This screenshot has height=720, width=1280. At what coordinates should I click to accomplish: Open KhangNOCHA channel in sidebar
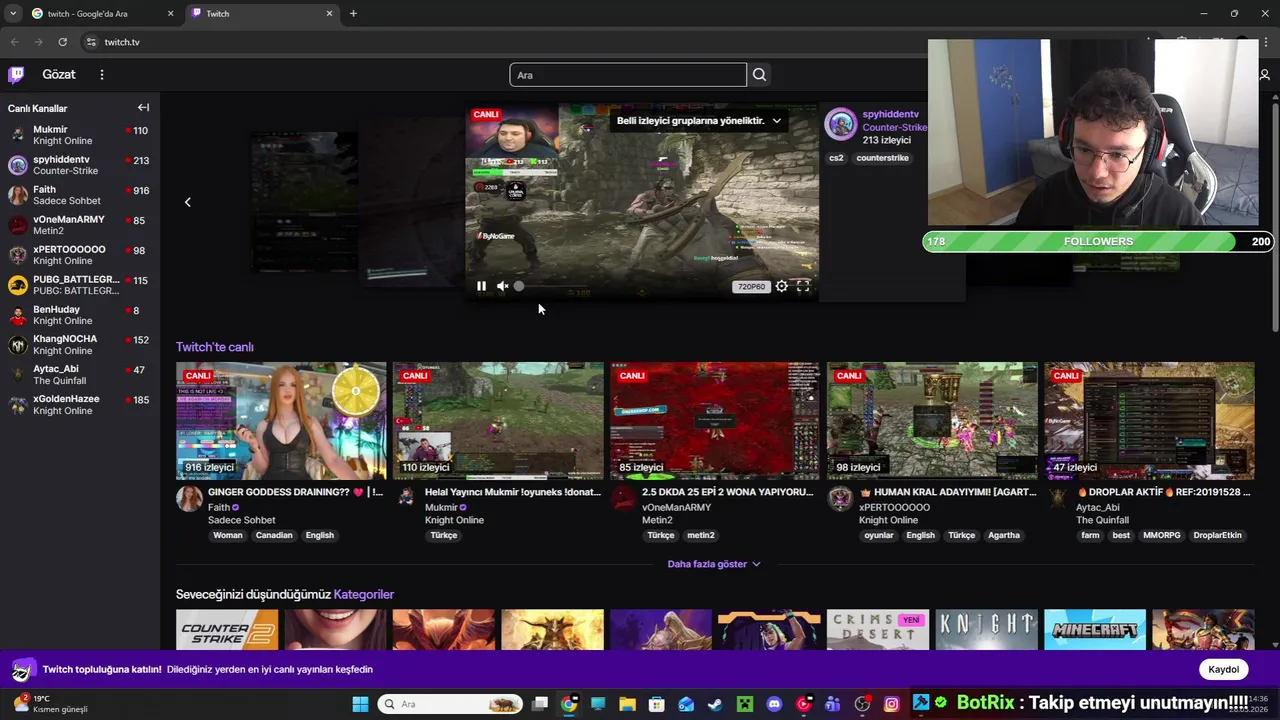pyautogui.click(x=80, y=345)
